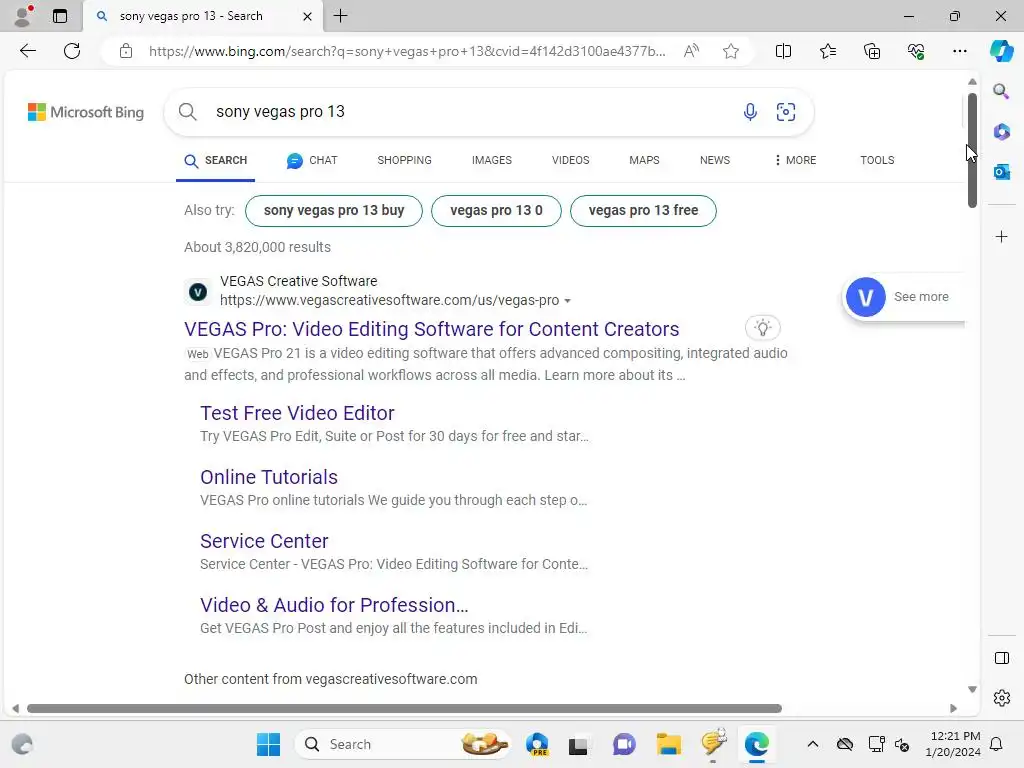Add this page to favorites star
Image resolution: width=1024 pixels, height=768 pixels.
(x=731, y=51)
